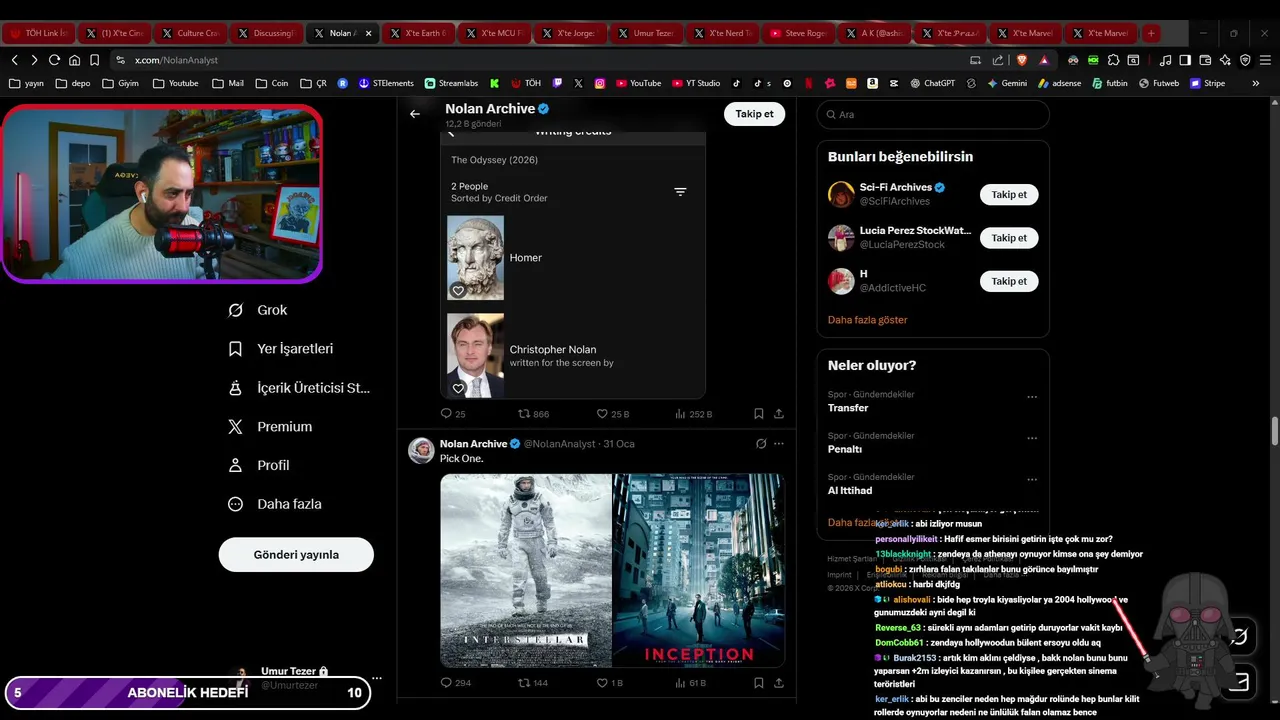Repost the Odyssey post with 866 reposts
Image resolution: width=1280 pixels, height=720 pixels.
(533, 414)
